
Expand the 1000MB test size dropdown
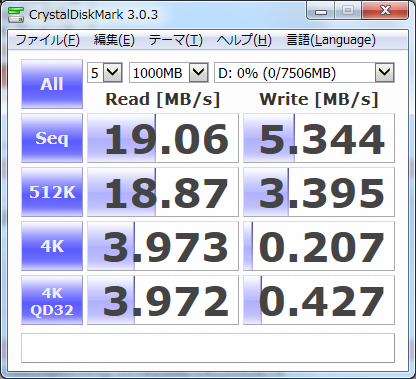point(199,72)
